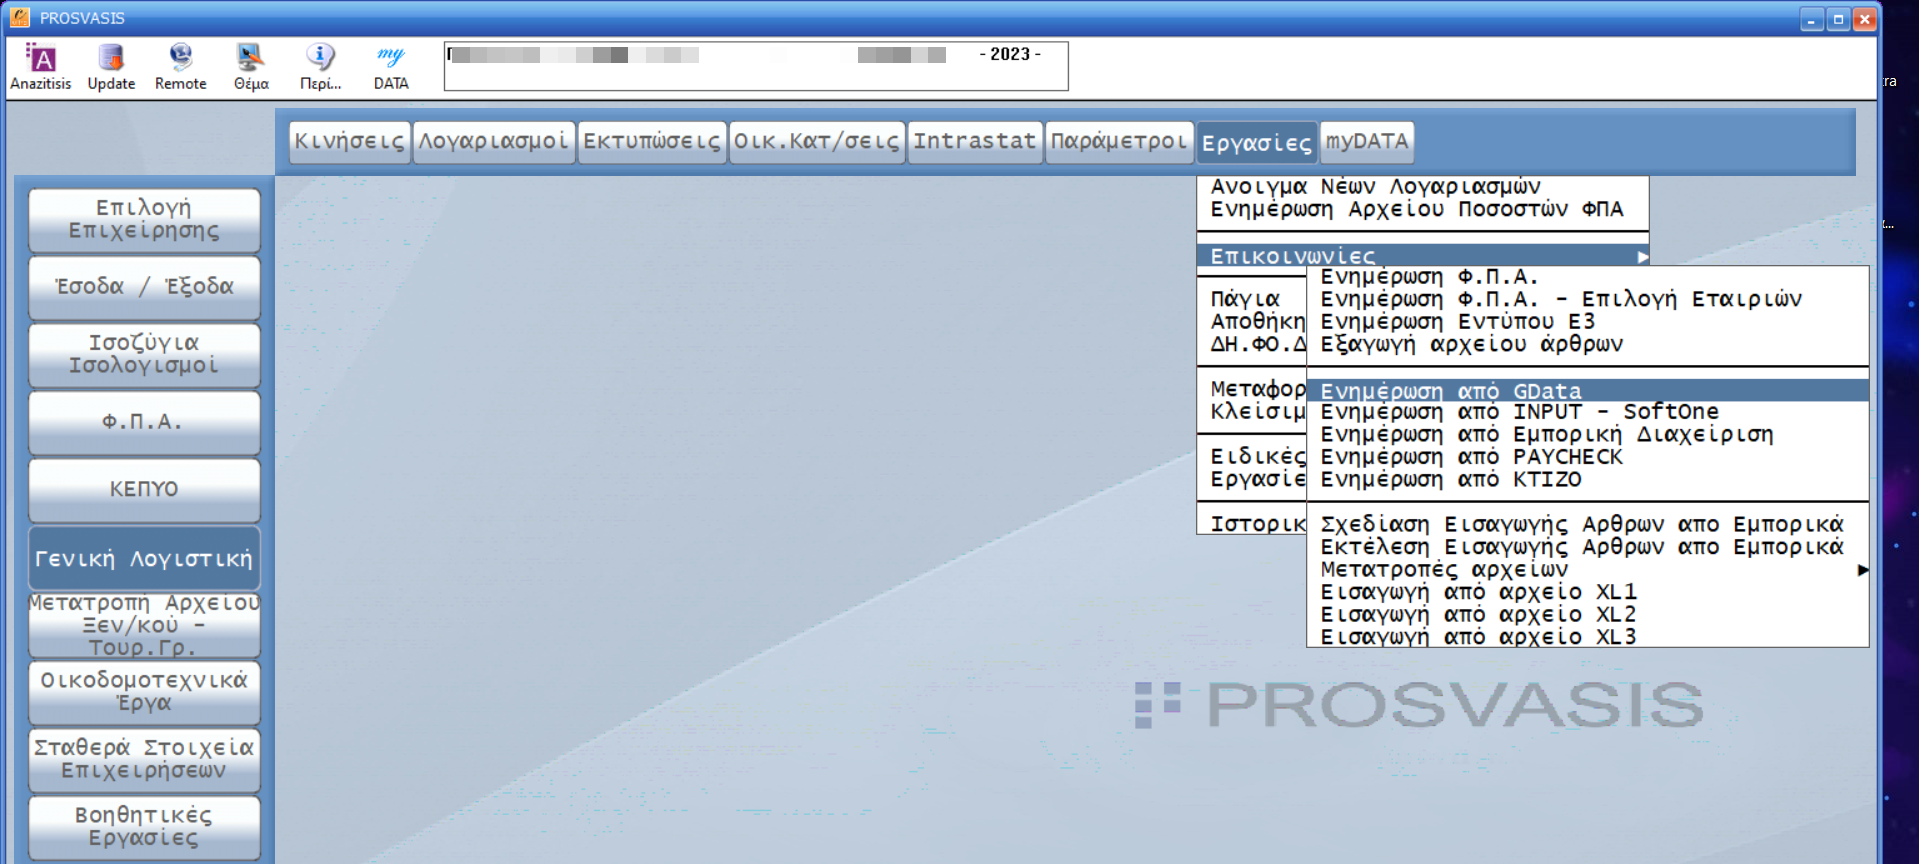
Task: Expand the Επικοινωνίες submenu arrow
Action: tap(1642, 257)
